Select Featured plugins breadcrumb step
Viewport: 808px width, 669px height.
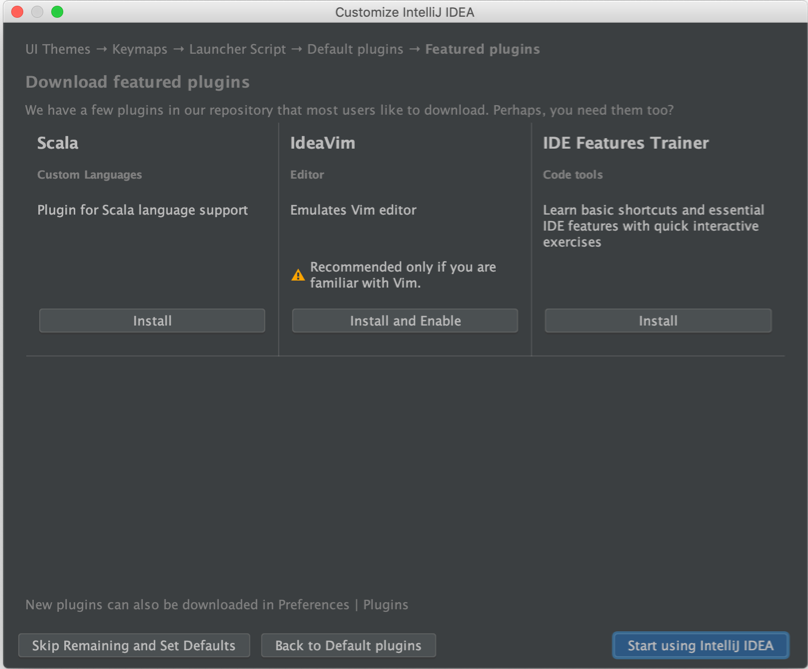(x=482, y=49)
